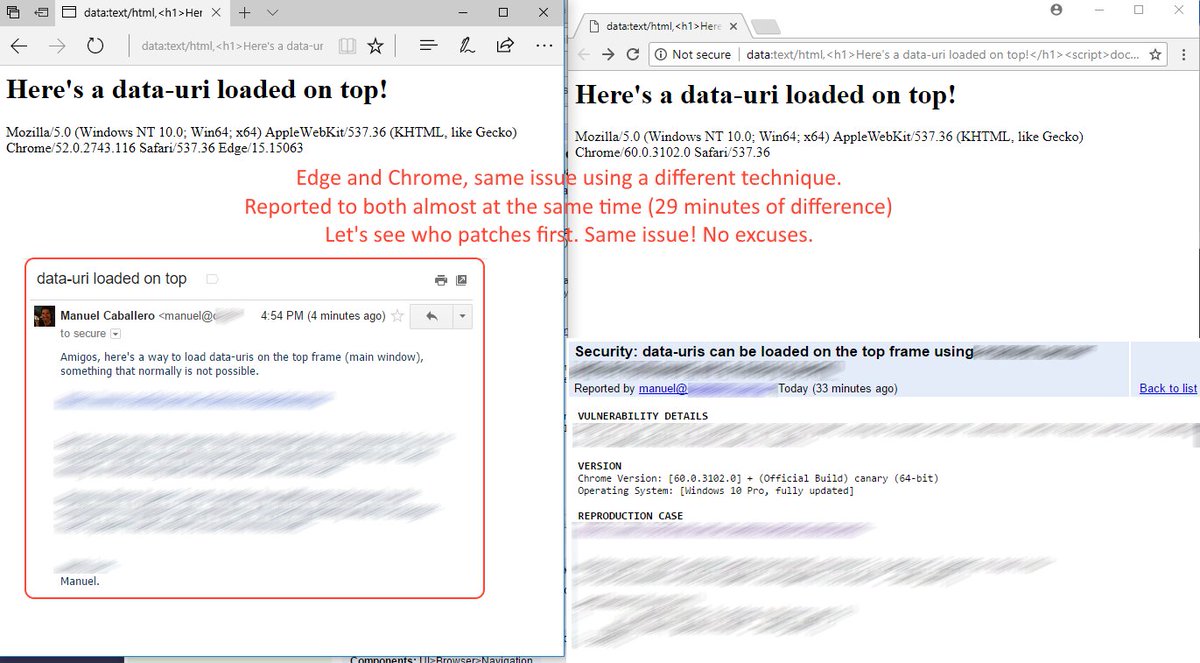1200x663 pixels.
Task: Click the label tag icon beside email subject
Action: tap(212, 279)
